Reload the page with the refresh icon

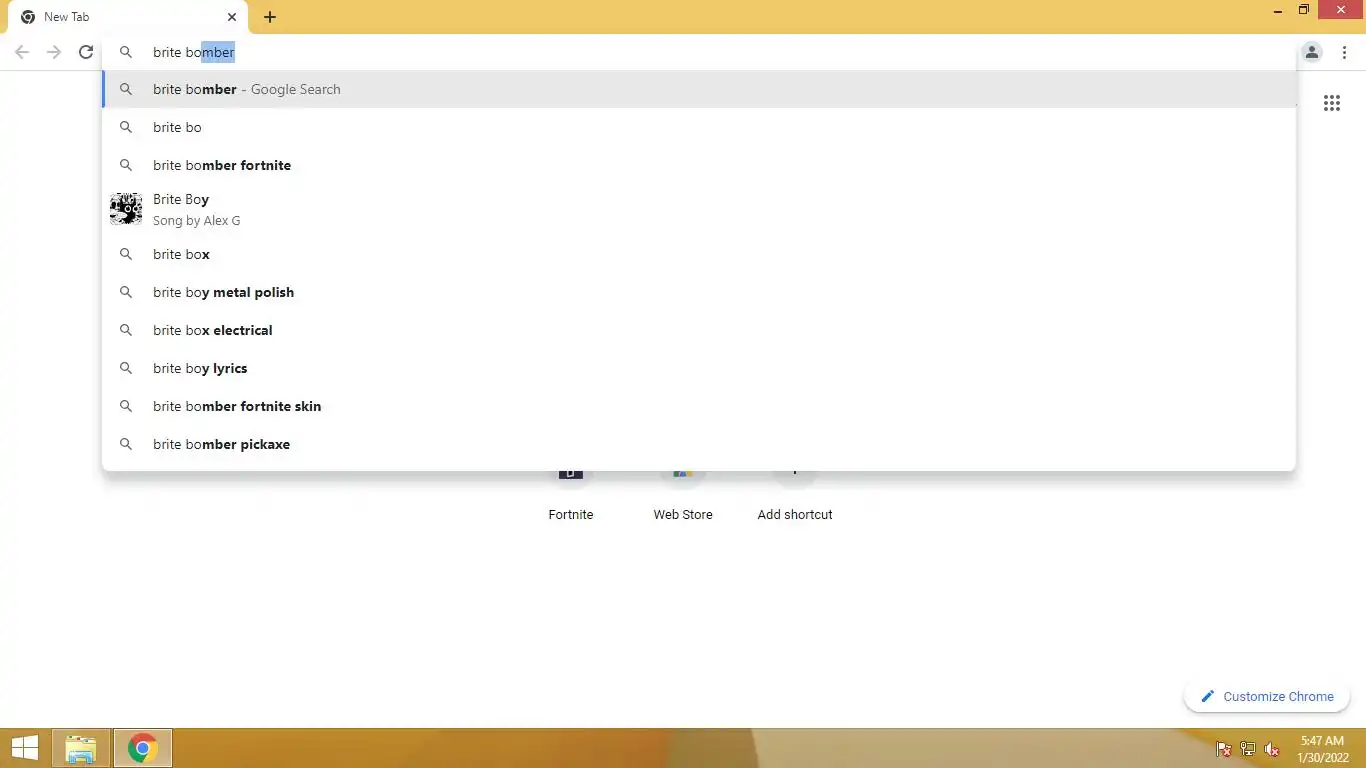(86, 52)
